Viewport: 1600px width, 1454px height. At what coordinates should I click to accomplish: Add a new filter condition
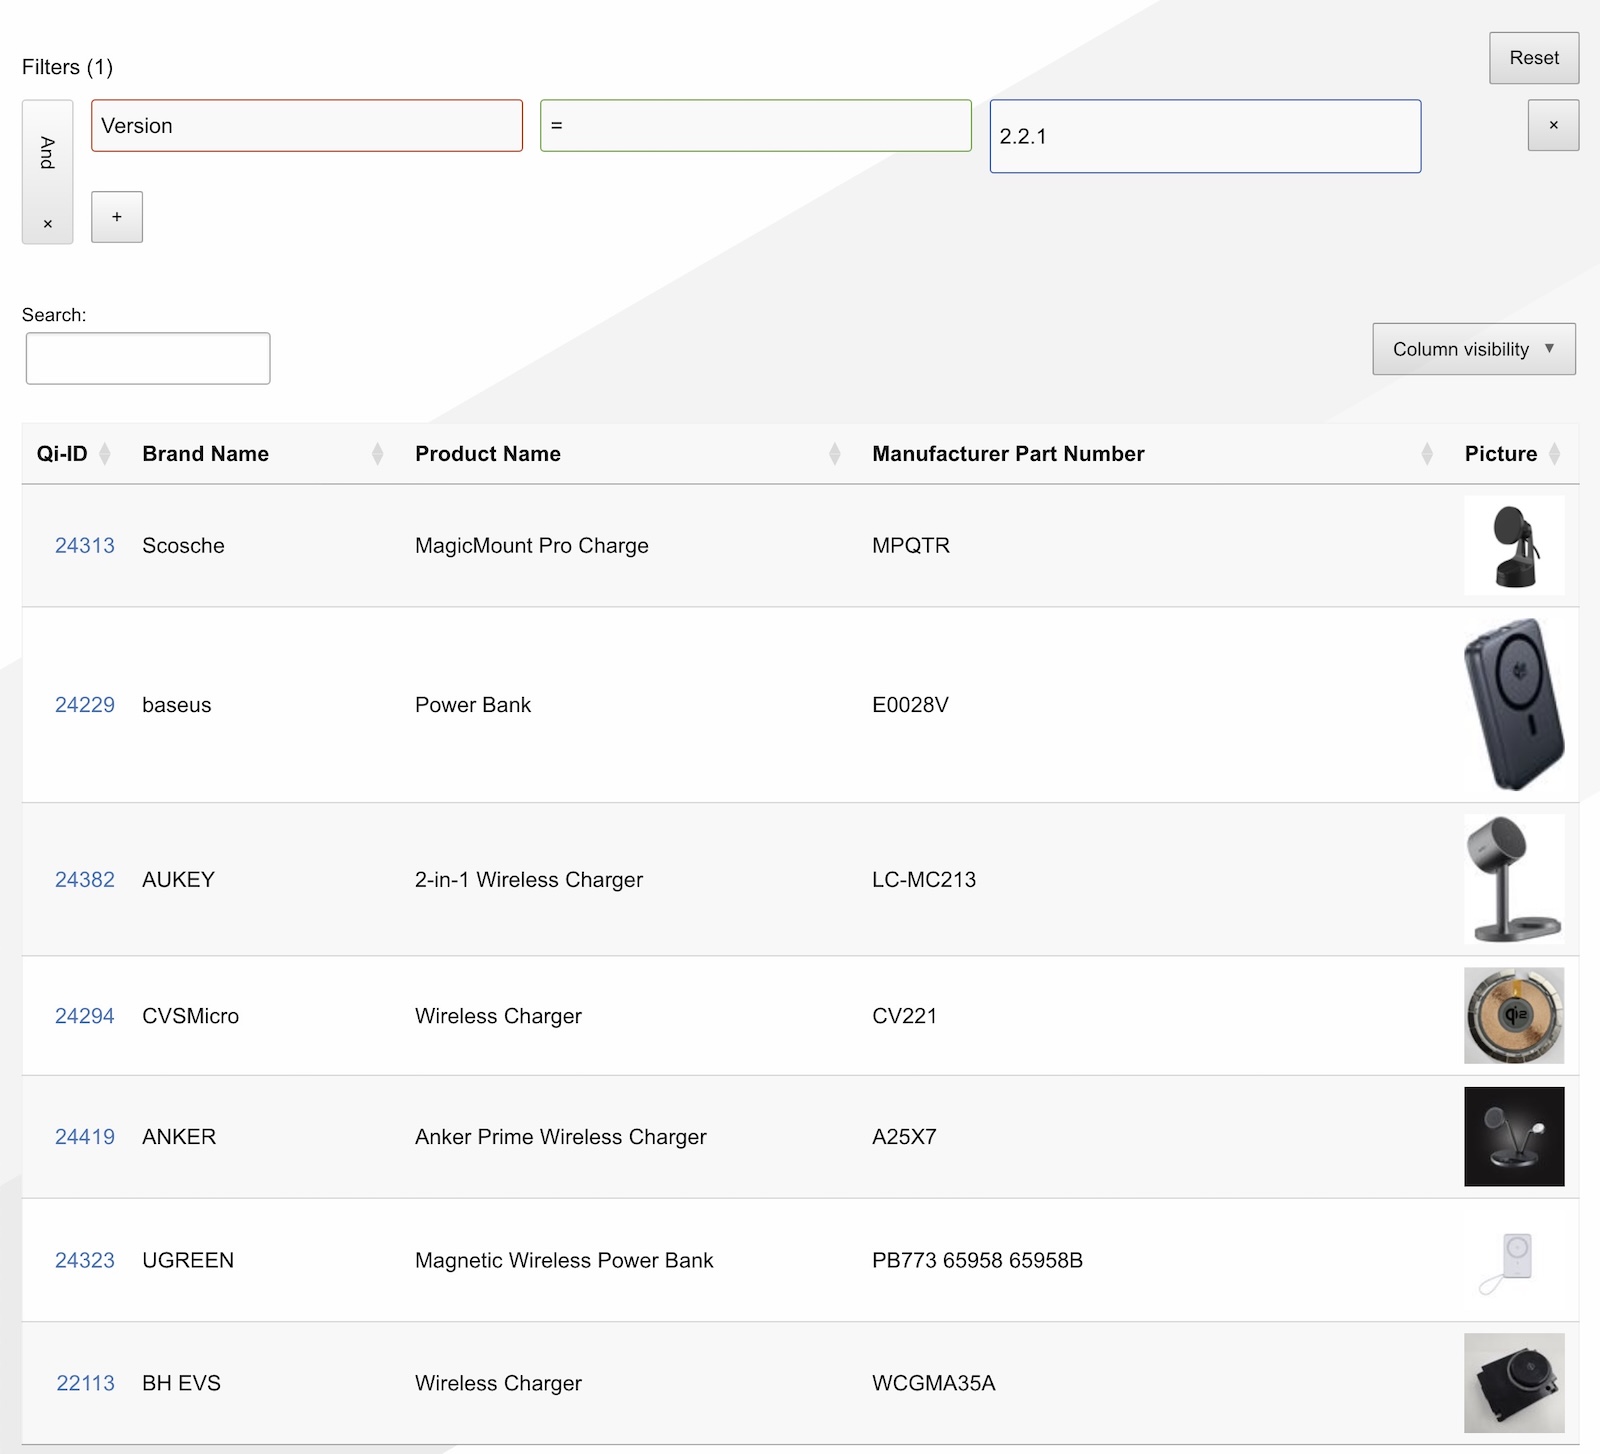point(117,217)
